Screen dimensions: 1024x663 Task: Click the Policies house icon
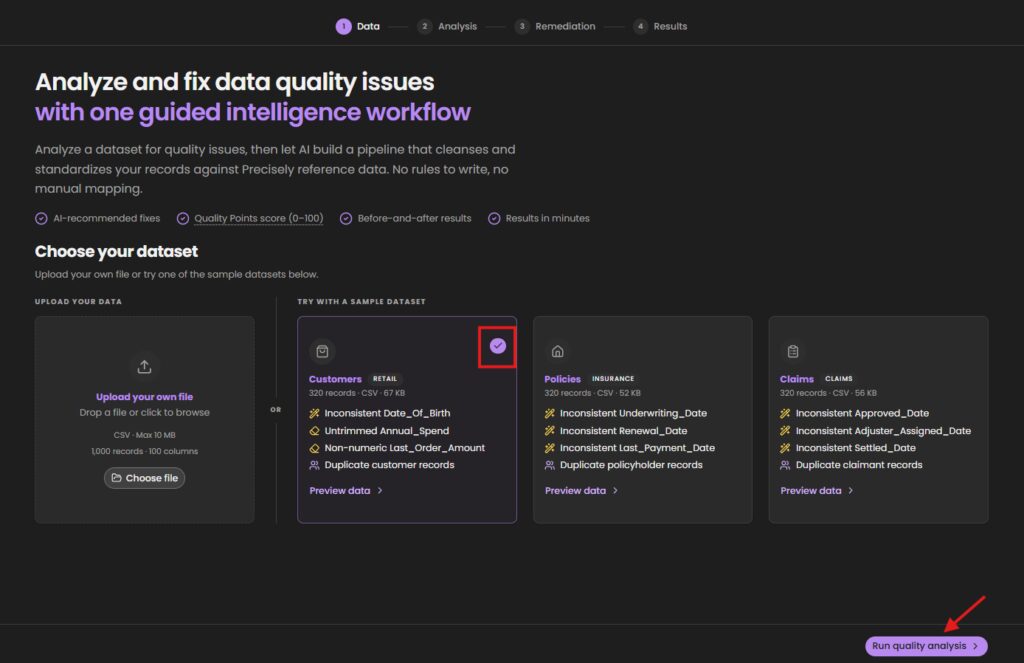click(558, 351)
